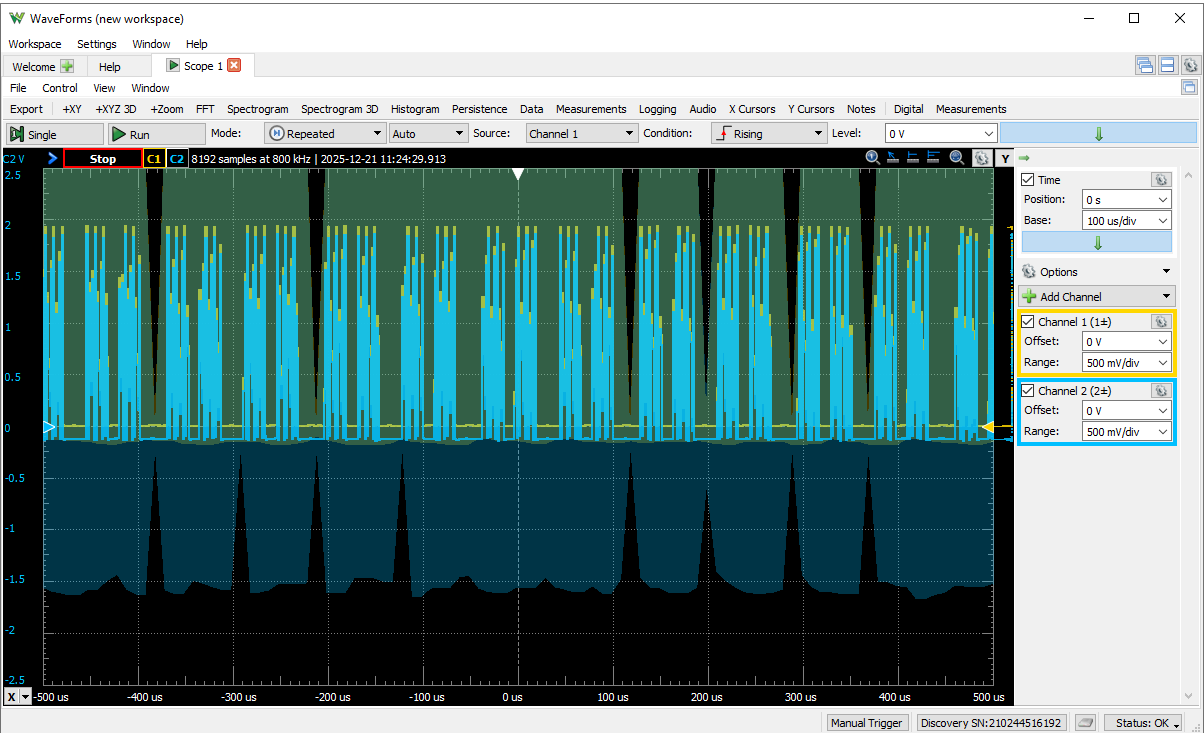Click the Time panel gear icon
Viewport: 1204px width, 733px height.
(x=1160, y=180)
